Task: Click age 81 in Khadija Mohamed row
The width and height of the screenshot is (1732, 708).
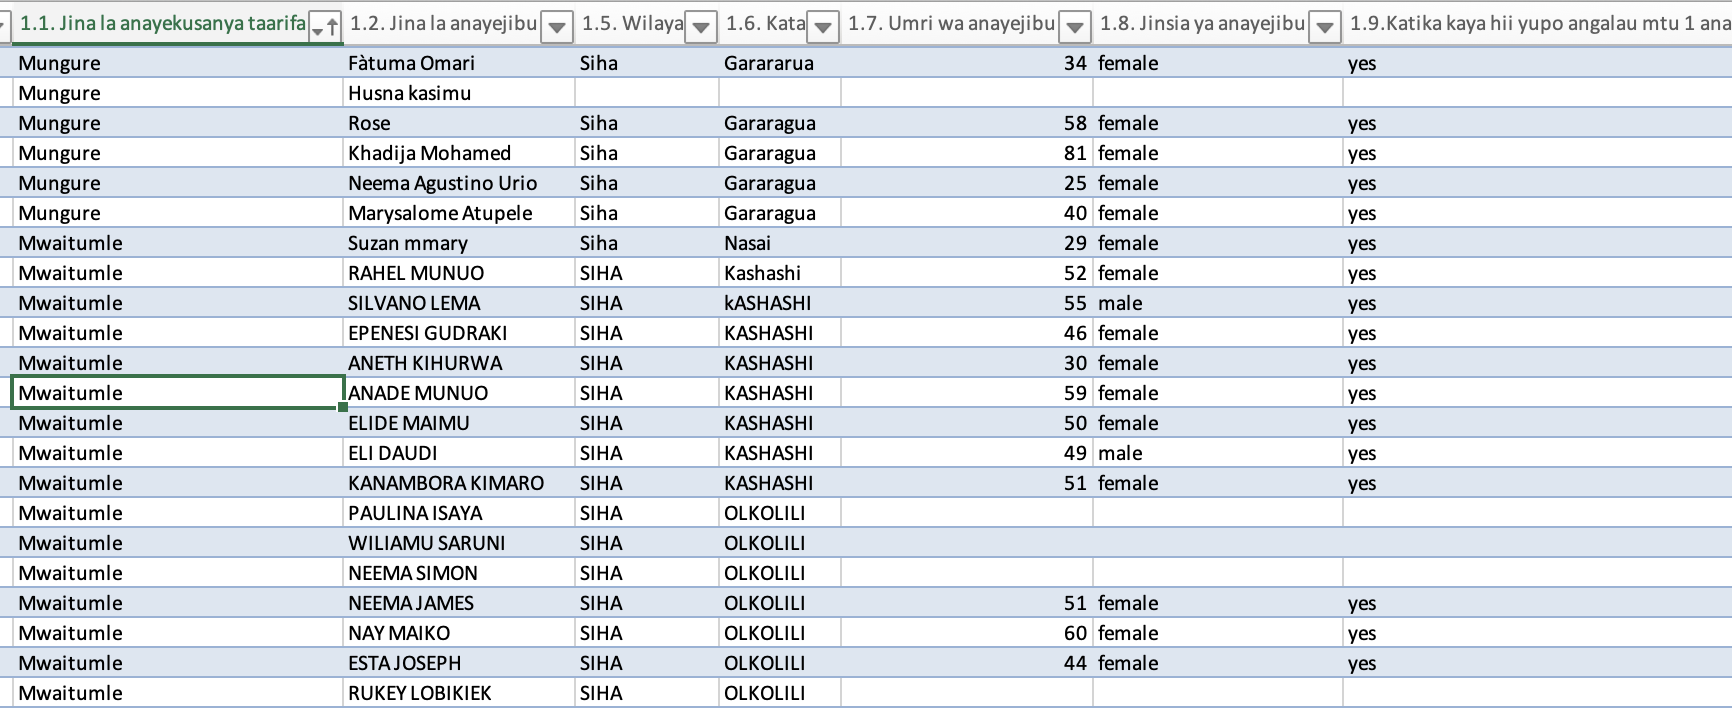Action: click(967, 153)
